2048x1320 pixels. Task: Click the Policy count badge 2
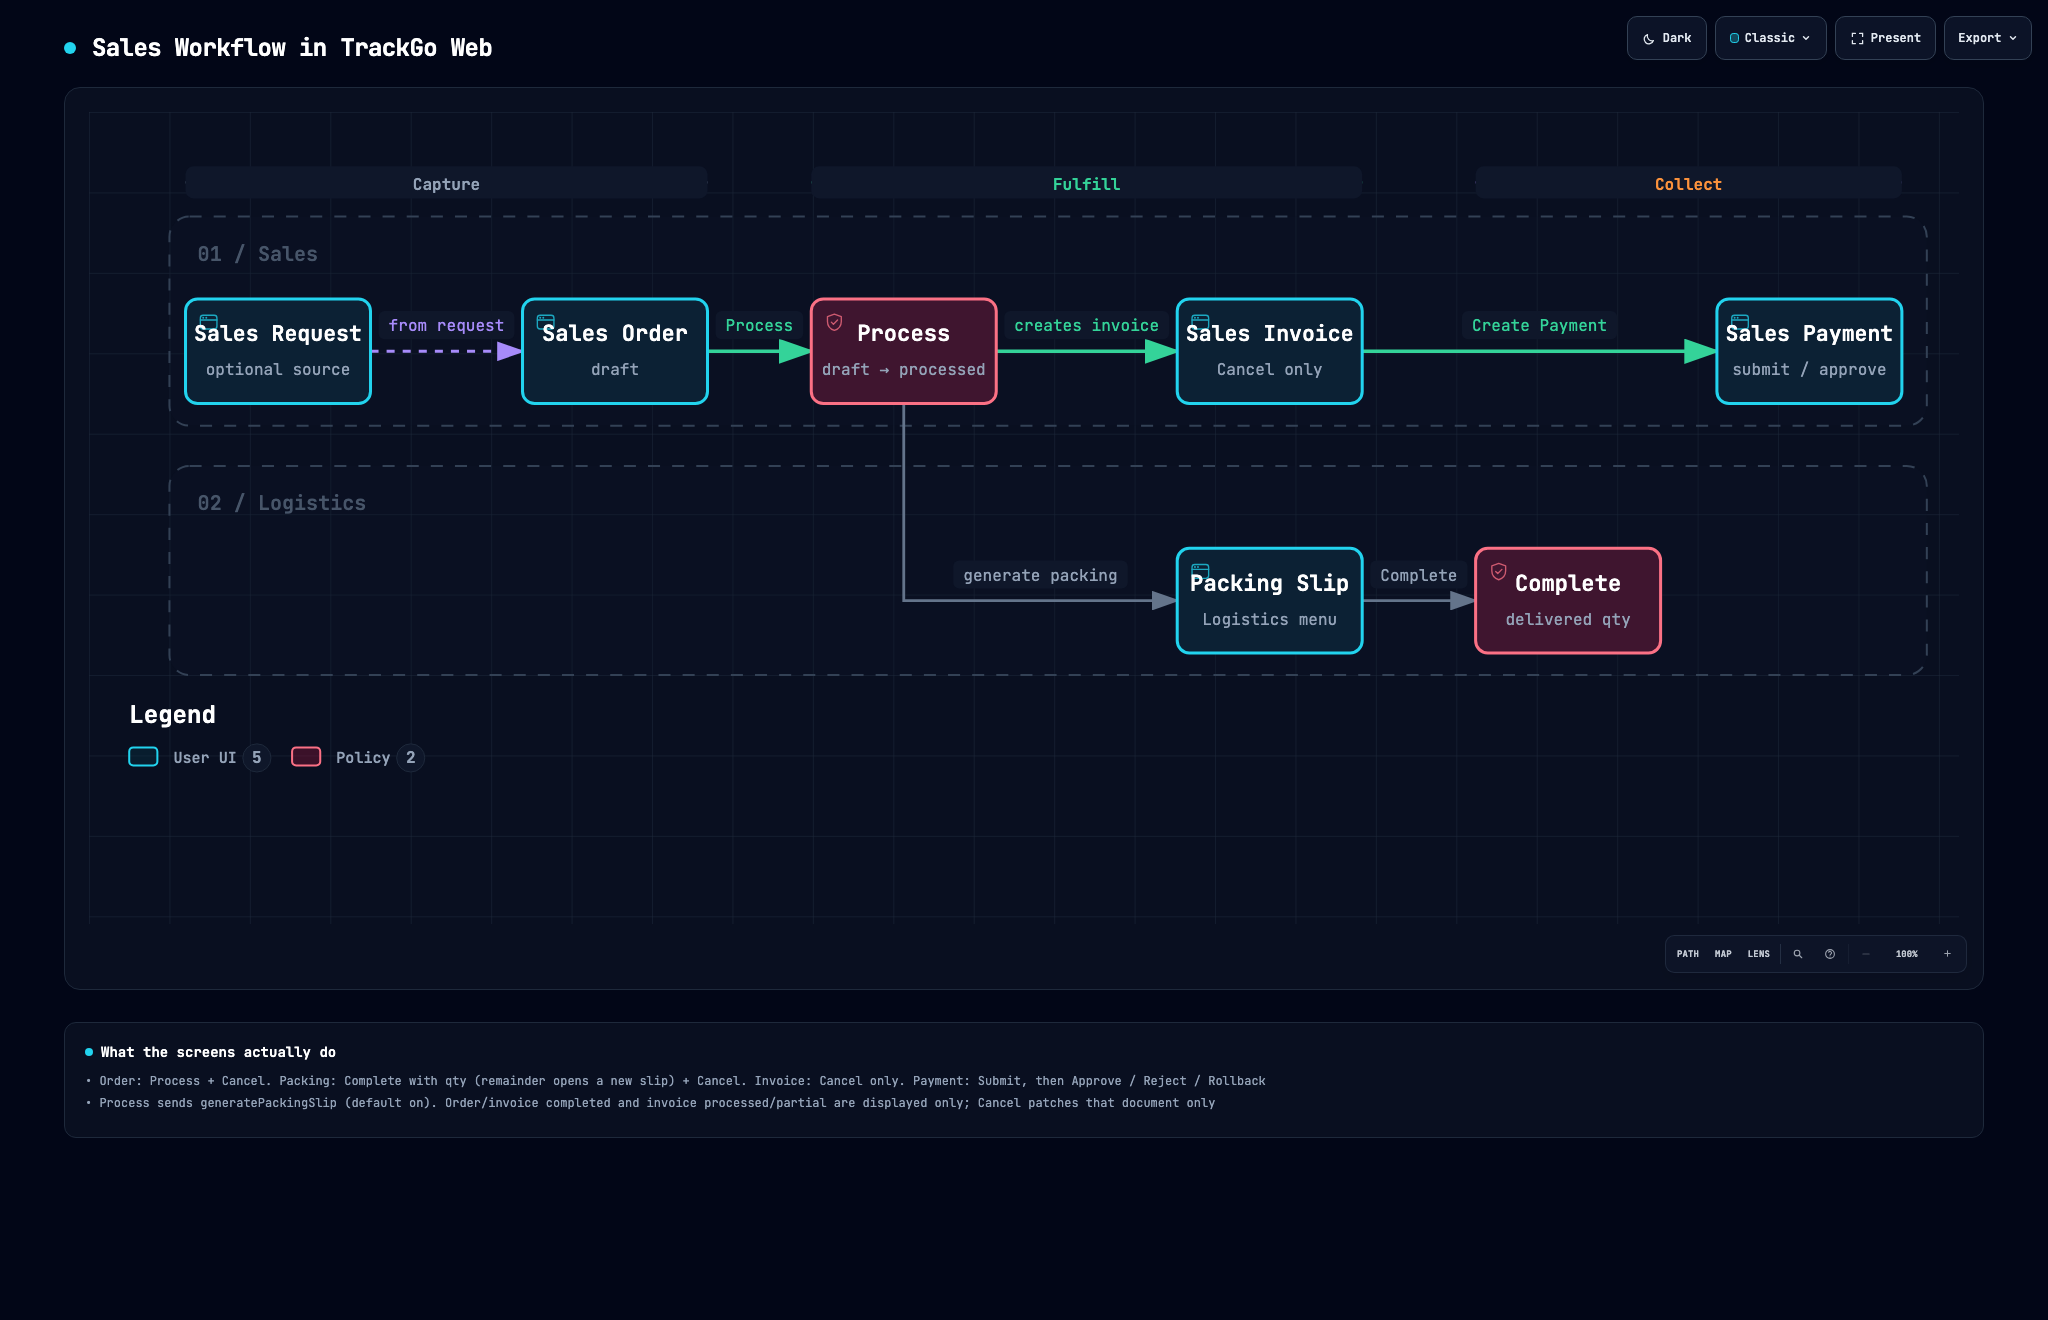click(x=411, y=758)
